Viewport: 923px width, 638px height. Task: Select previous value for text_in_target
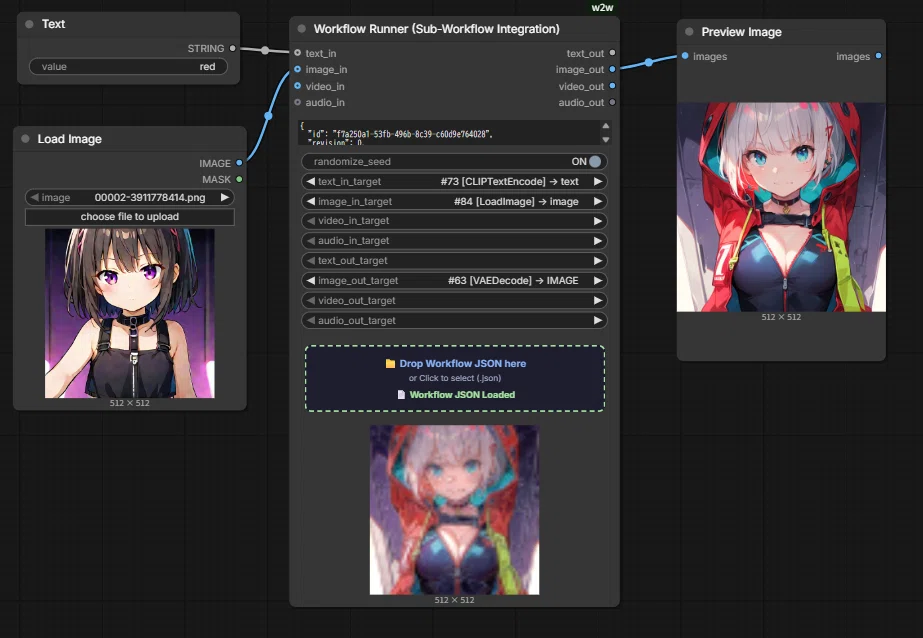tap(310, 181)
